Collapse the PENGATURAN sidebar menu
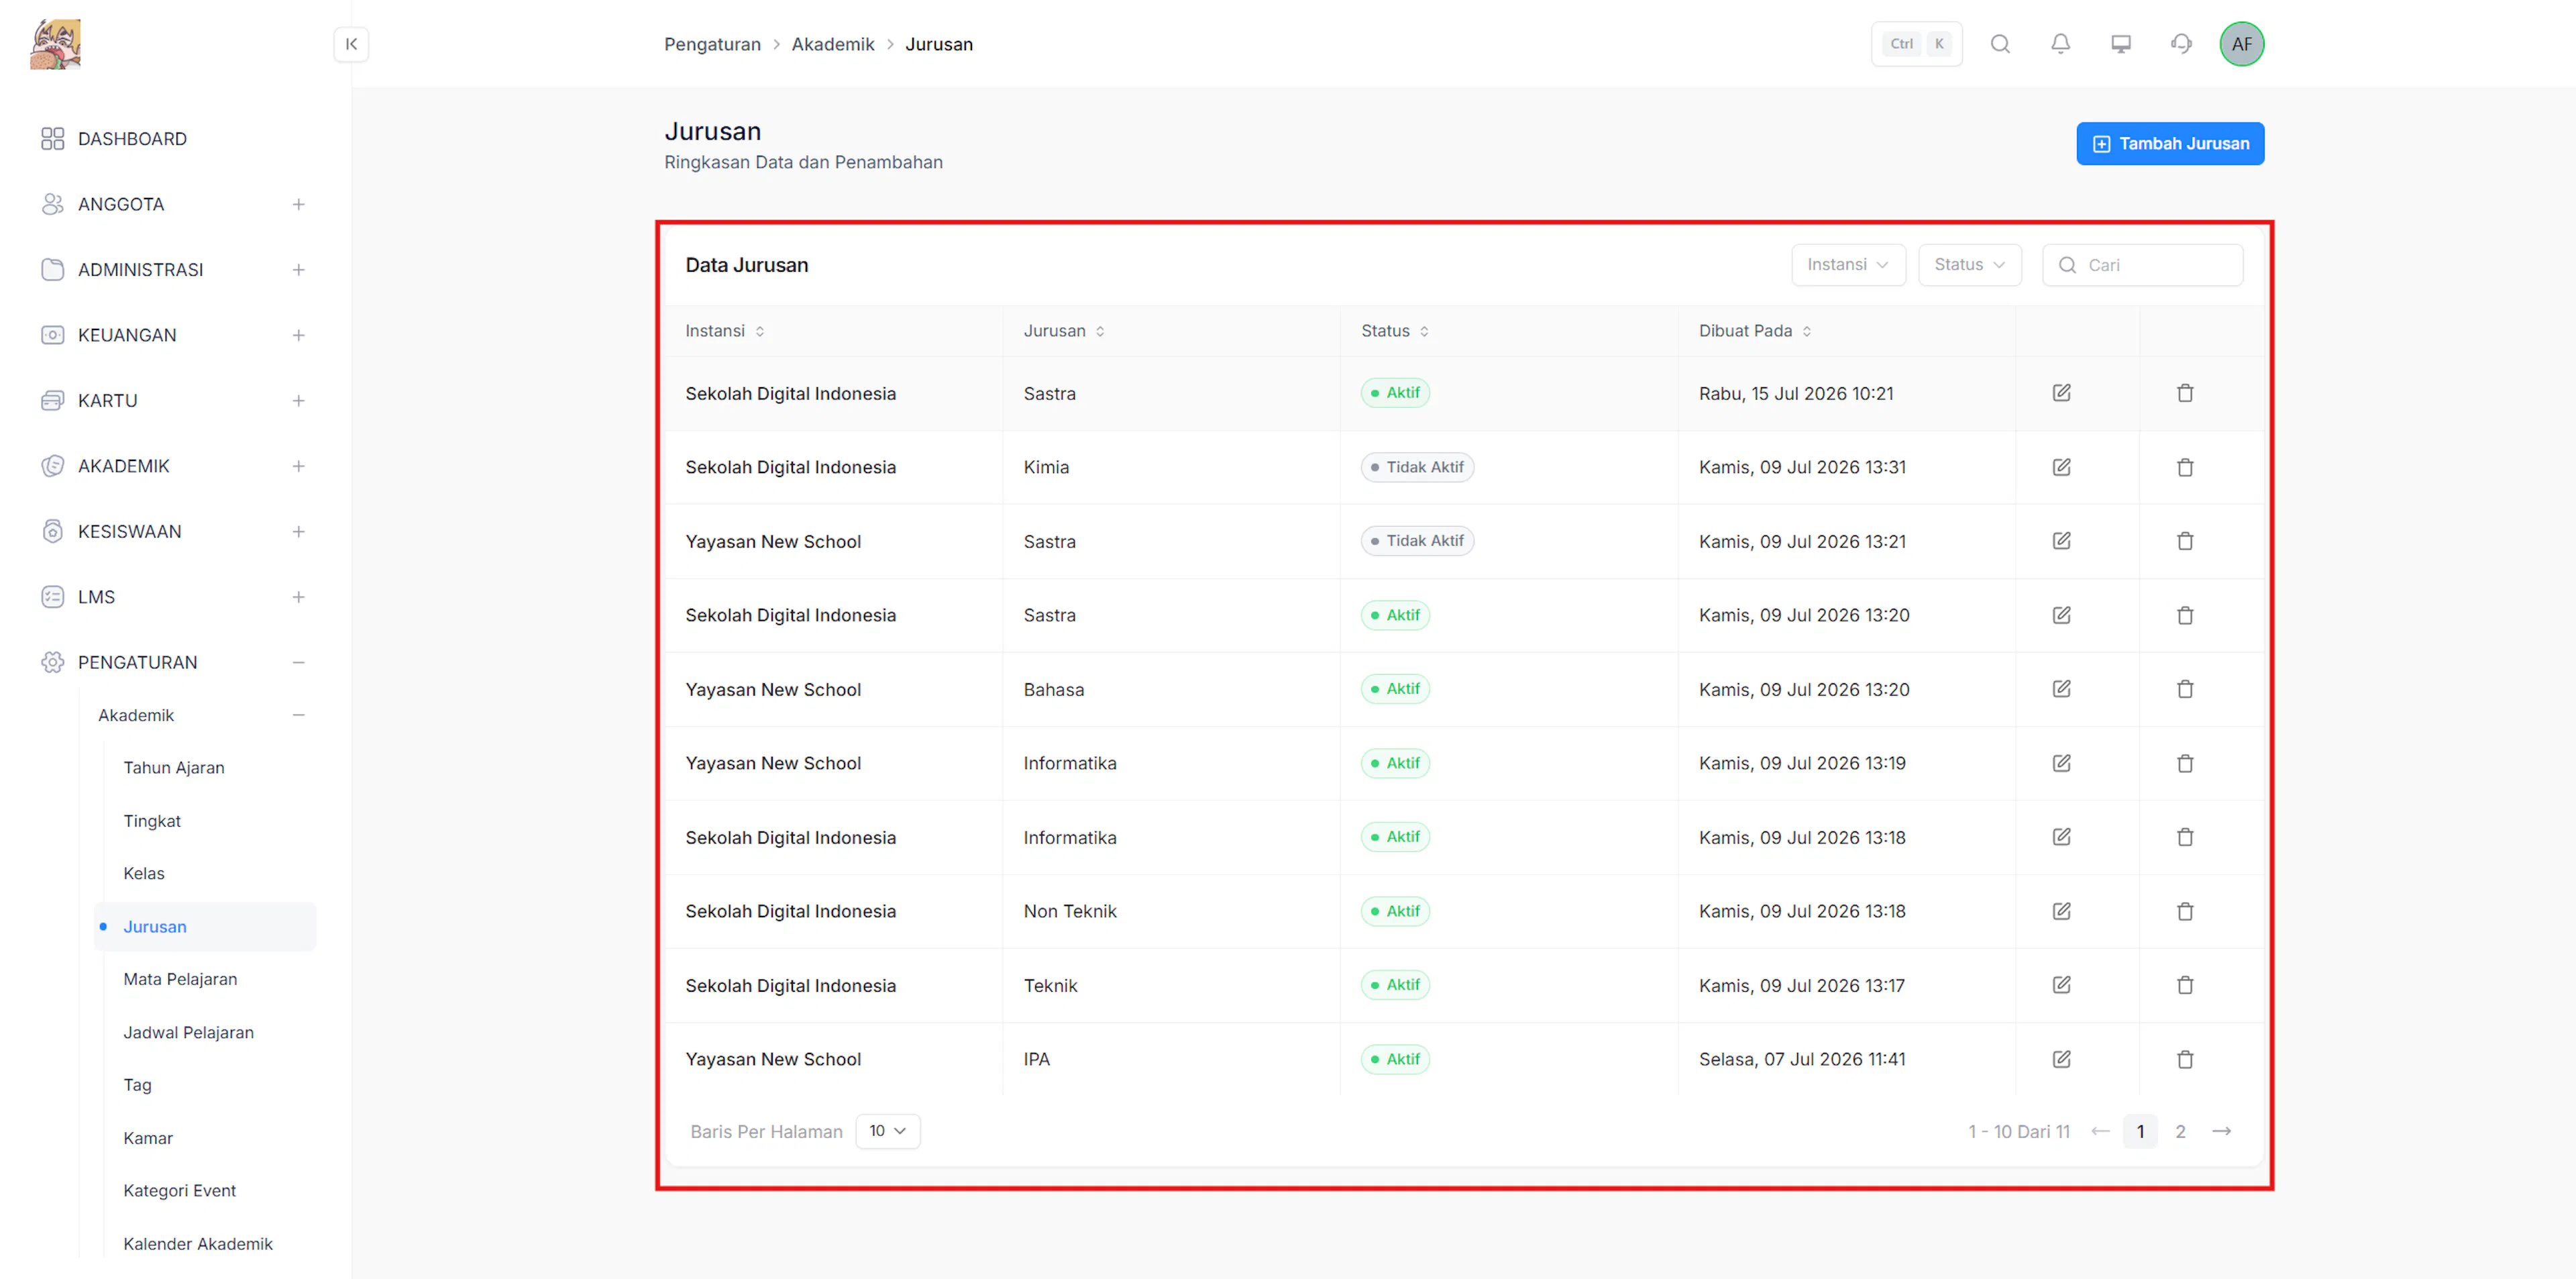2576x1279 pixels. (298, 663)
